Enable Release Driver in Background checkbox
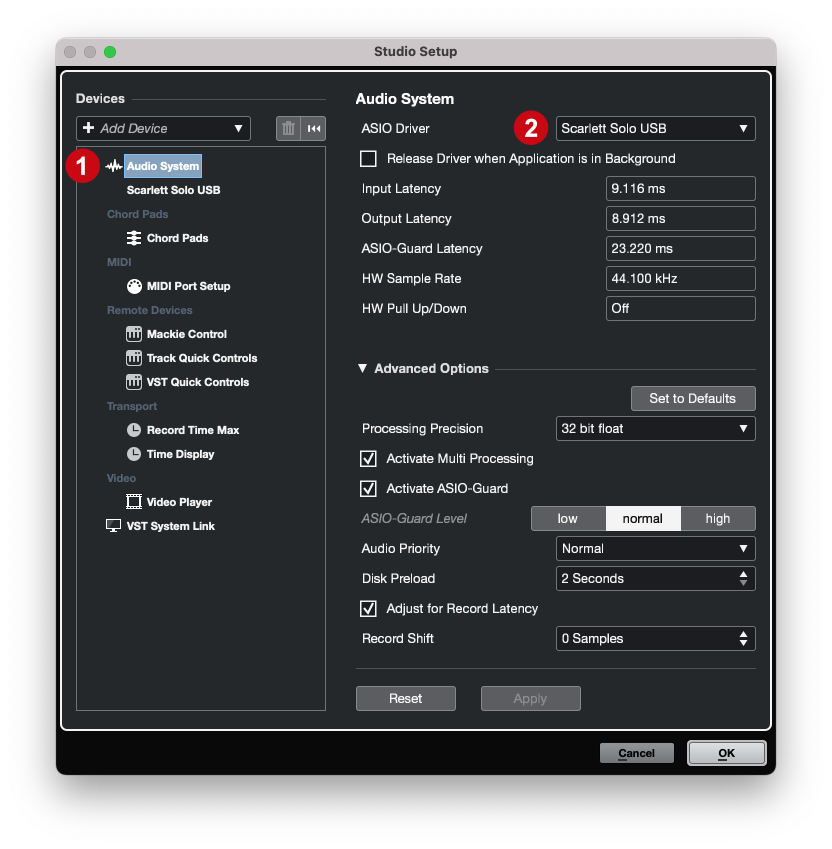 [x=368, y=159]
